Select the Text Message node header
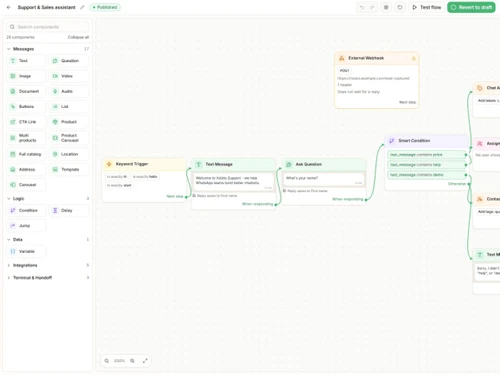Screen dimensions: 500x375 point(234,164)
